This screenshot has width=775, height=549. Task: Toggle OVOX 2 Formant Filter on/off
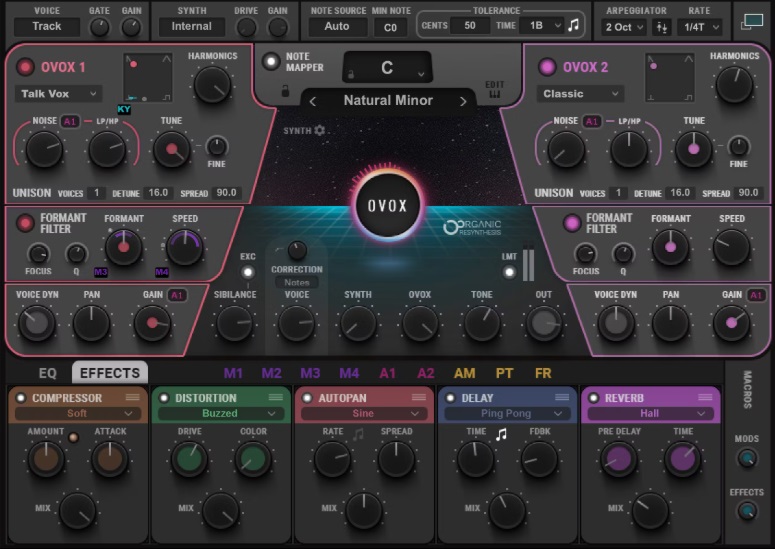point(571,223)
